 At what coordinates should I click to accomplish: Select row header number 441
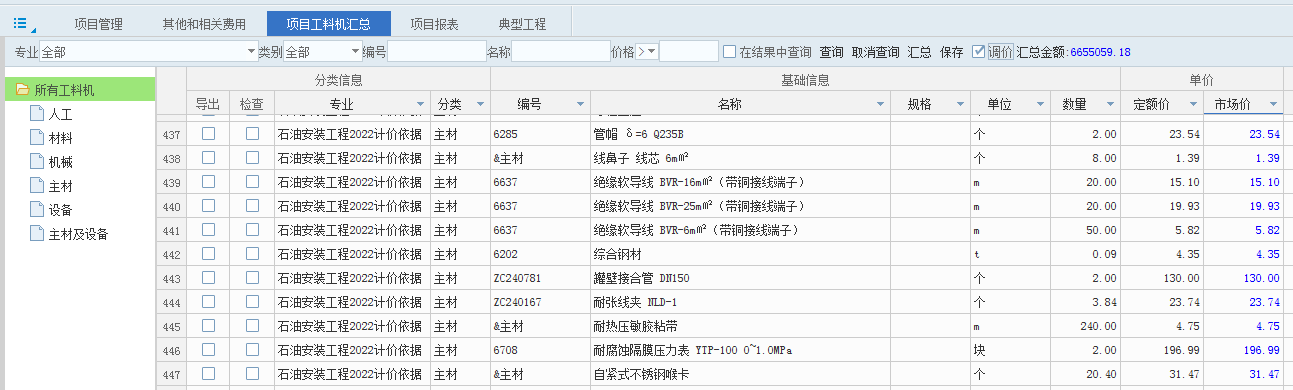click(x=171, y=230)
